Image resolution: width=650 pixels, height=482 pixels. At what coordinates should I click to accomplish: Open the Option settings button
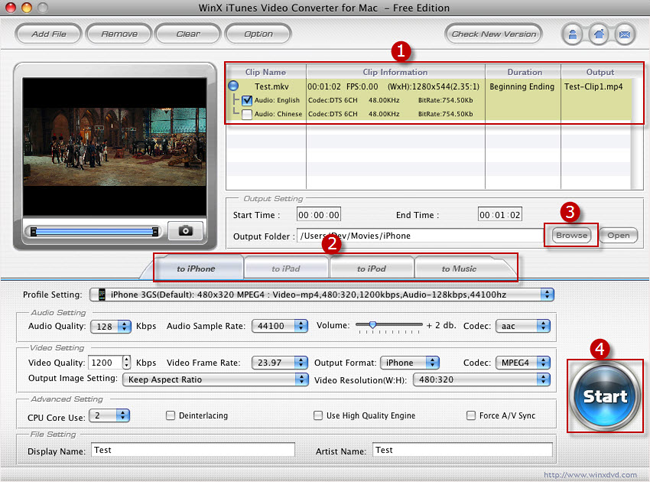pos(258,34)
